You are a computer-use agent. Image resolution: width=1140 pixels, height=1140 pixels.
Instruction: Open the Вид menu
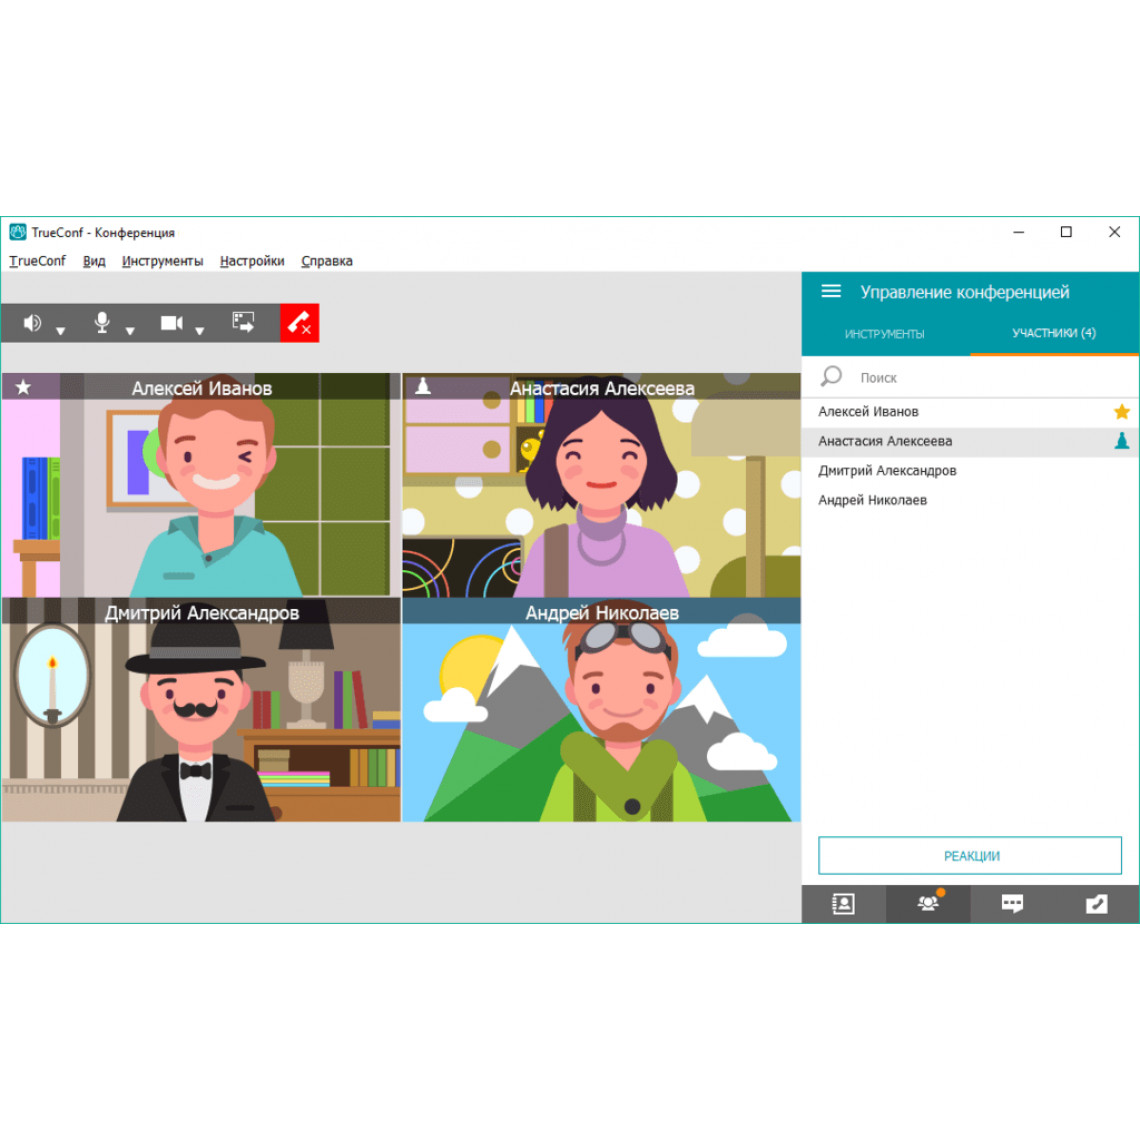click(x=94, y=261)
